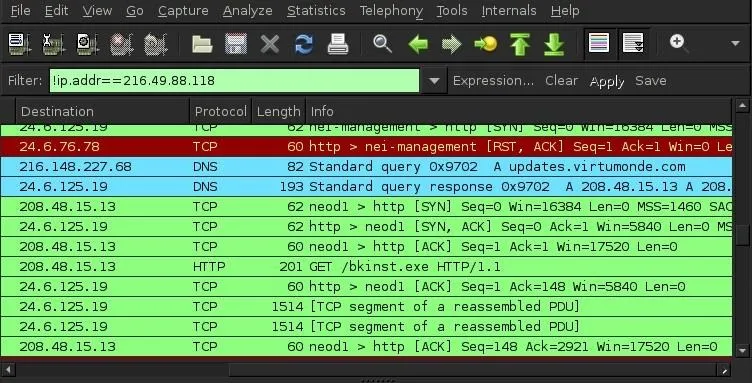Viewport: 752px width, 383px height.
Task: Toggle packet list colorization
Action: [599, 44]
